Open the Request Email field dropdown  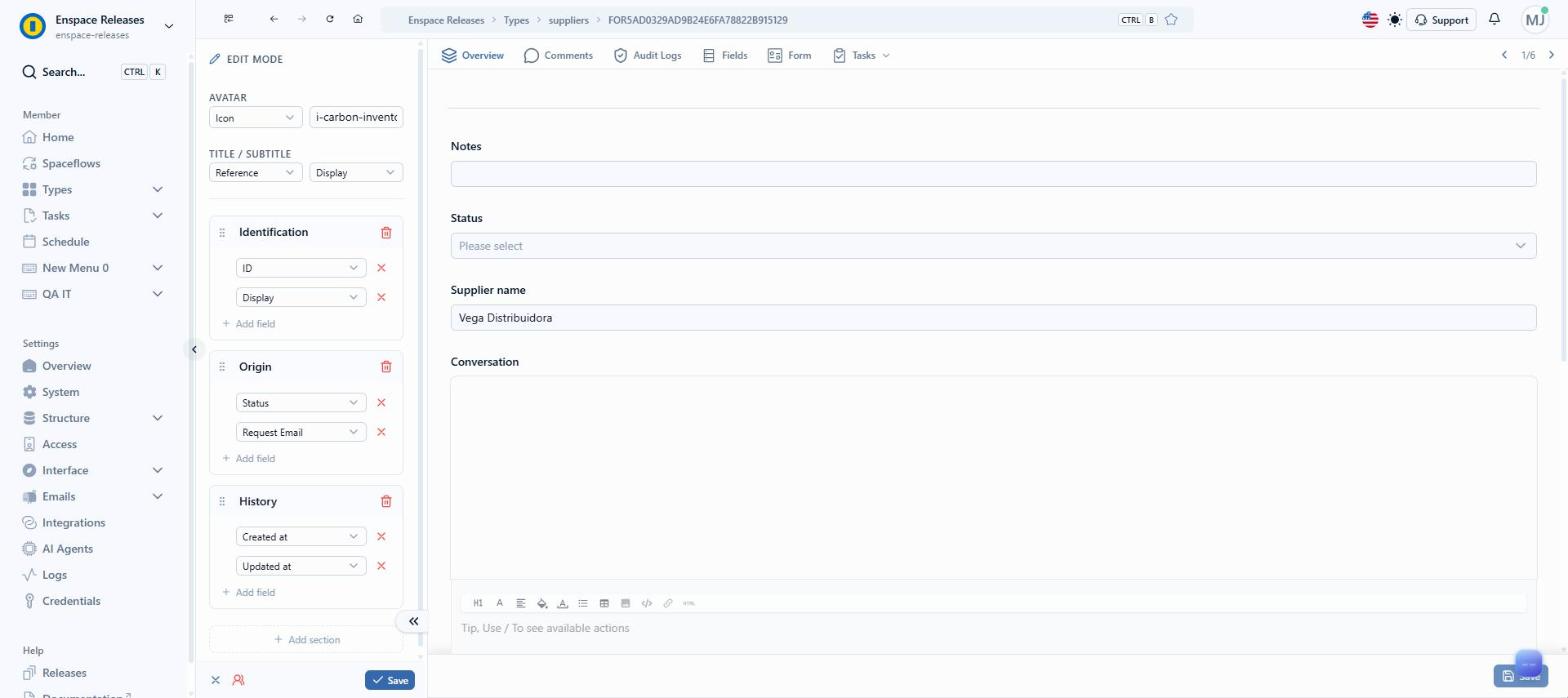(x=301, y=432)
